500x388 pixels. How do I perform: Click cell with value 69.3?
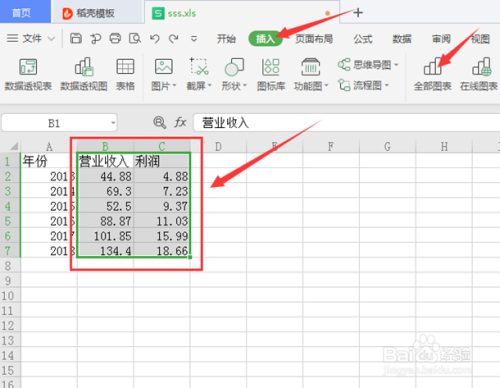click(x=105, y=191)
